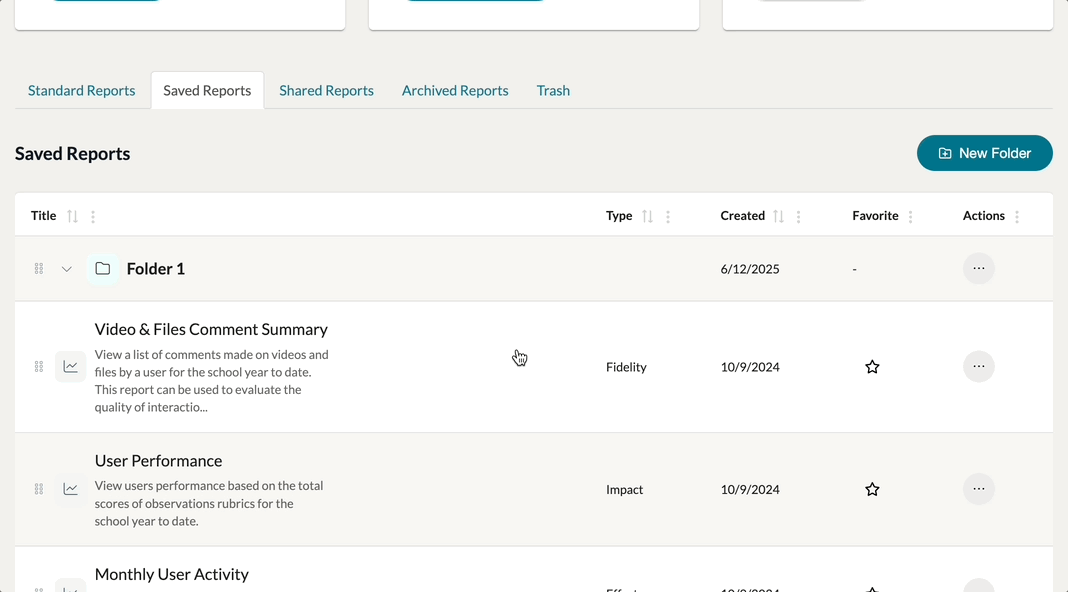1068x592 pixels.
Task: Open the Video & Files Comment Summary report
Action: 211,329
